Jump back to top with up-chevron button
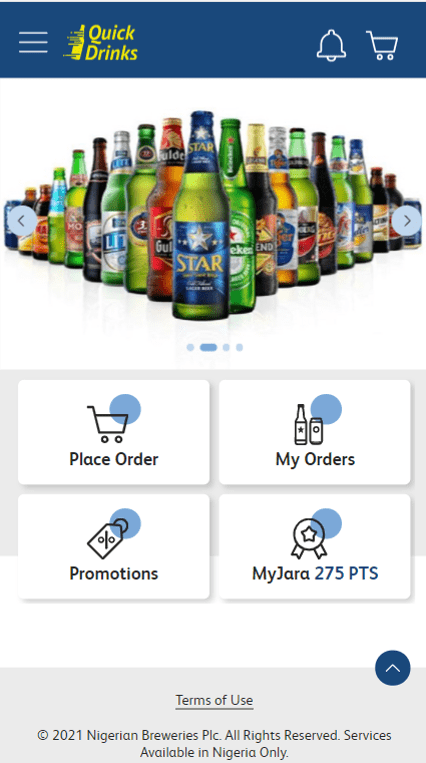 click(x=393, y=668)
